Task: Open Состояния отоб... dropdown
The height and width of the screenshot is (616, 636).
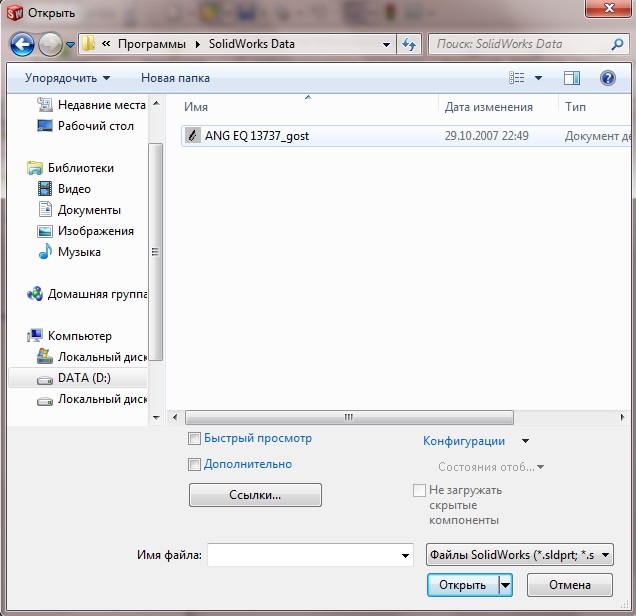Action: pos(491,467)
